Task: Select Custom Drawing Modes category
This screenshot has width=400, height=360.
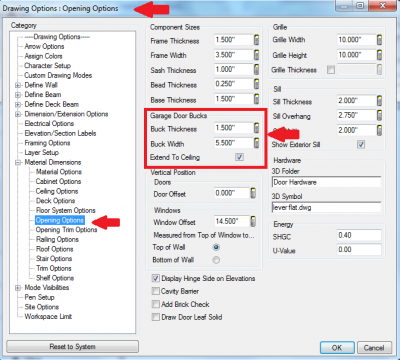Action: pos(58,75)
